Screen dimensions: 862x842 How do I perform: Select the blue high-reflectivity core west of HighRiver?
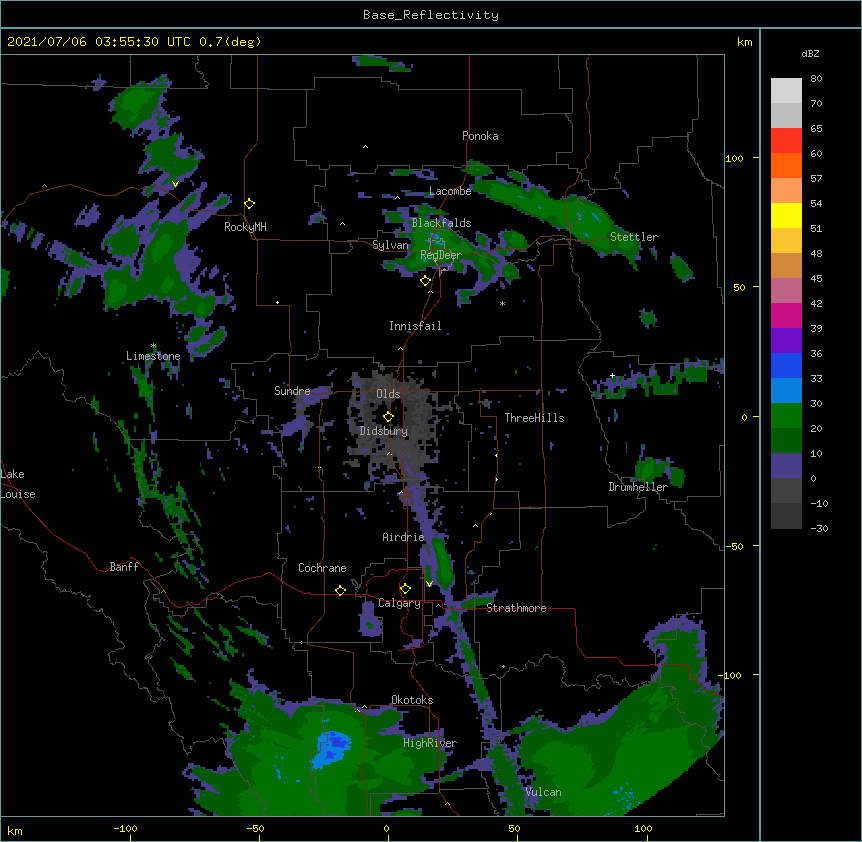point(333,749)
